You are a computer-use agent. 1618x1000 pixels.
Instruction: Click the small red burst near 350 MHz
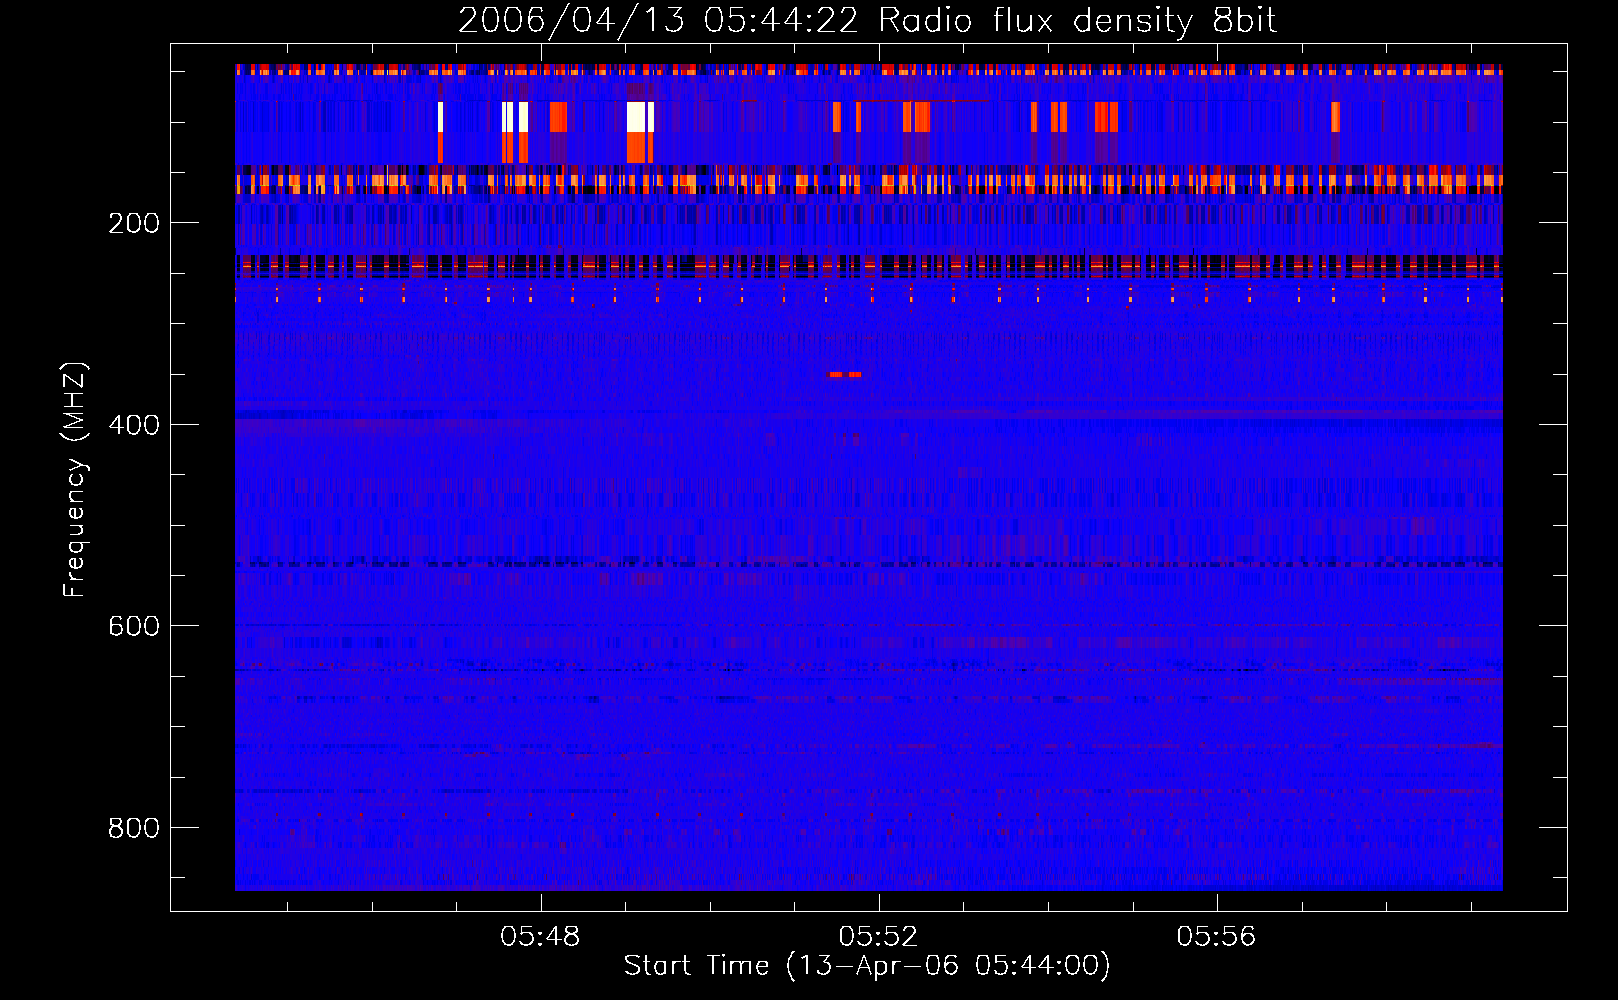point(845,374)
